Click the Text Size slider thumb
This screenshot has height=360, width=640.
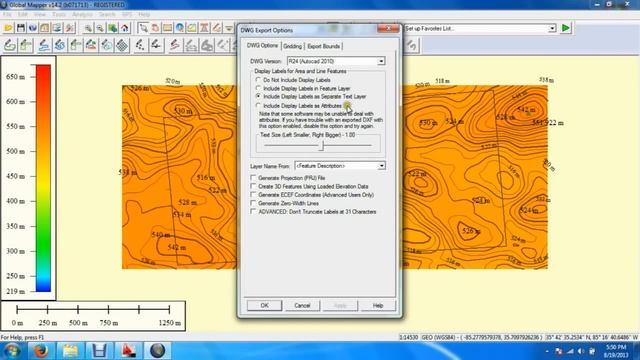[321, 145]
